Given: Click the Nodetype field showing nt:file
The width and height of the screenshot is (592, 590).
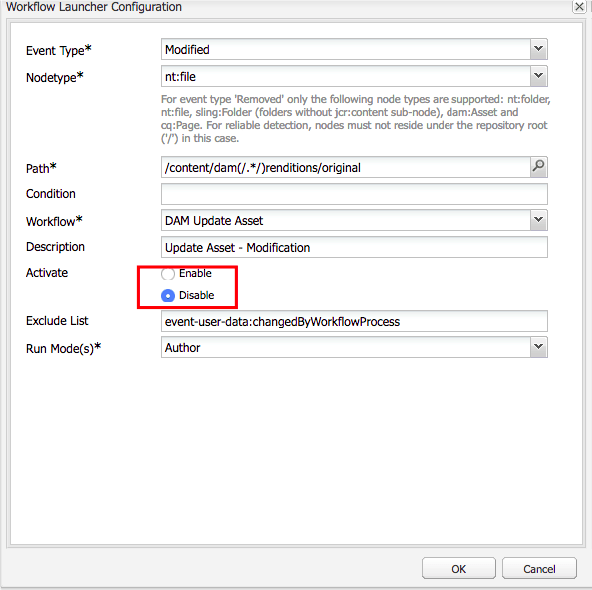Looking at the screenshot, I should tap(346, 76).
